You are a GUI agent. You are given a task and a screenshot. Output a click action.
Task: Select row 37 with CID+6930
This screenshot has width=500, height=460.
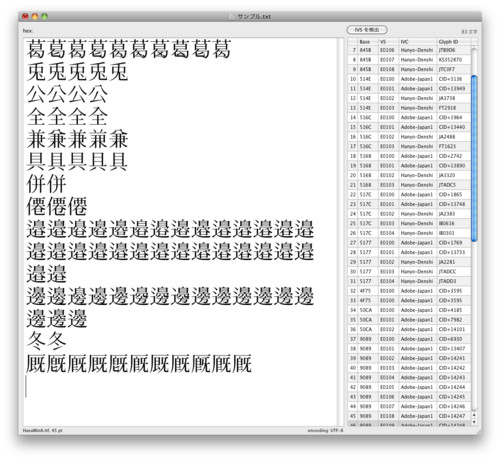tap(409, 339)
